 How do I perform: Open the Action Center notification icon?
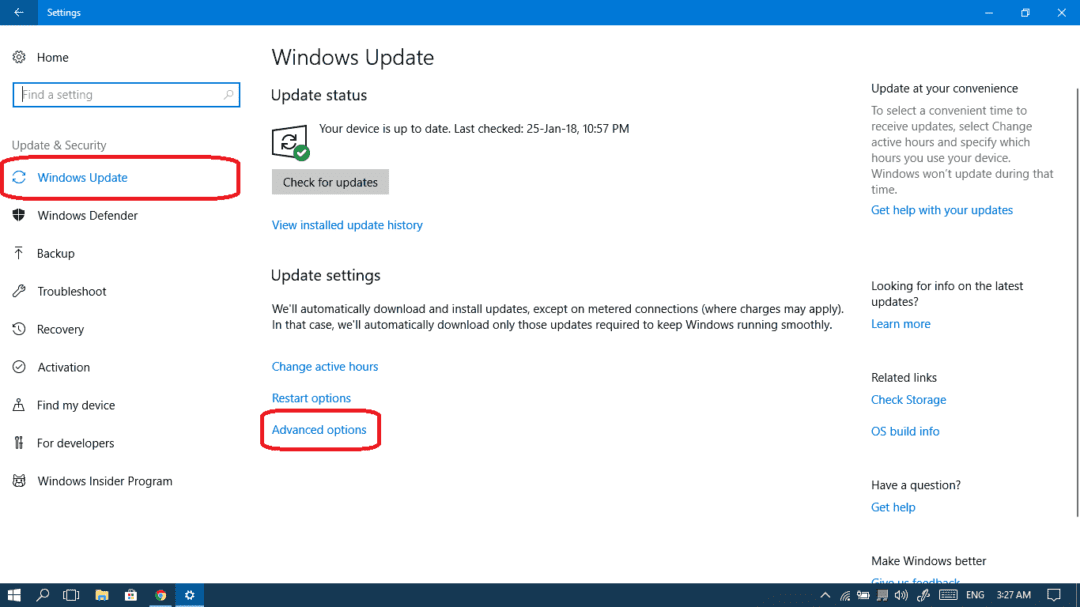tap(1054, 595)
